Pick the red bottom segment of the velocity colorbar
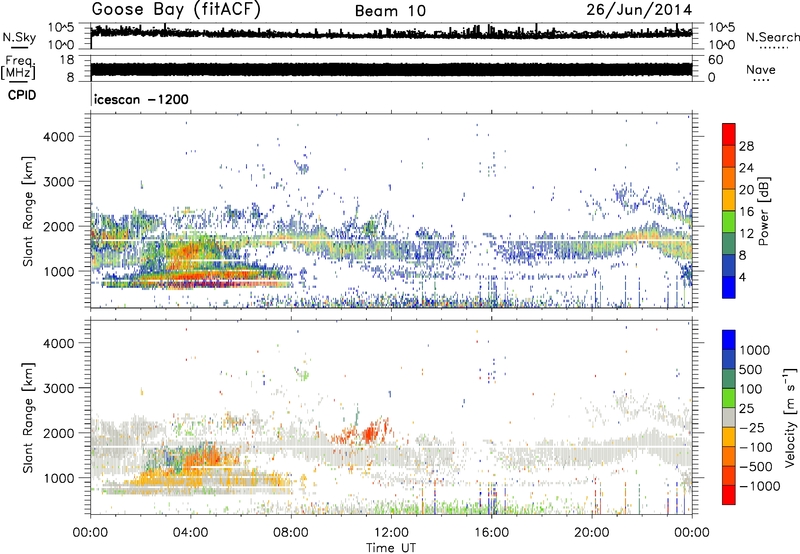Viewport: 800px width, 554px height. coord(729,495)
